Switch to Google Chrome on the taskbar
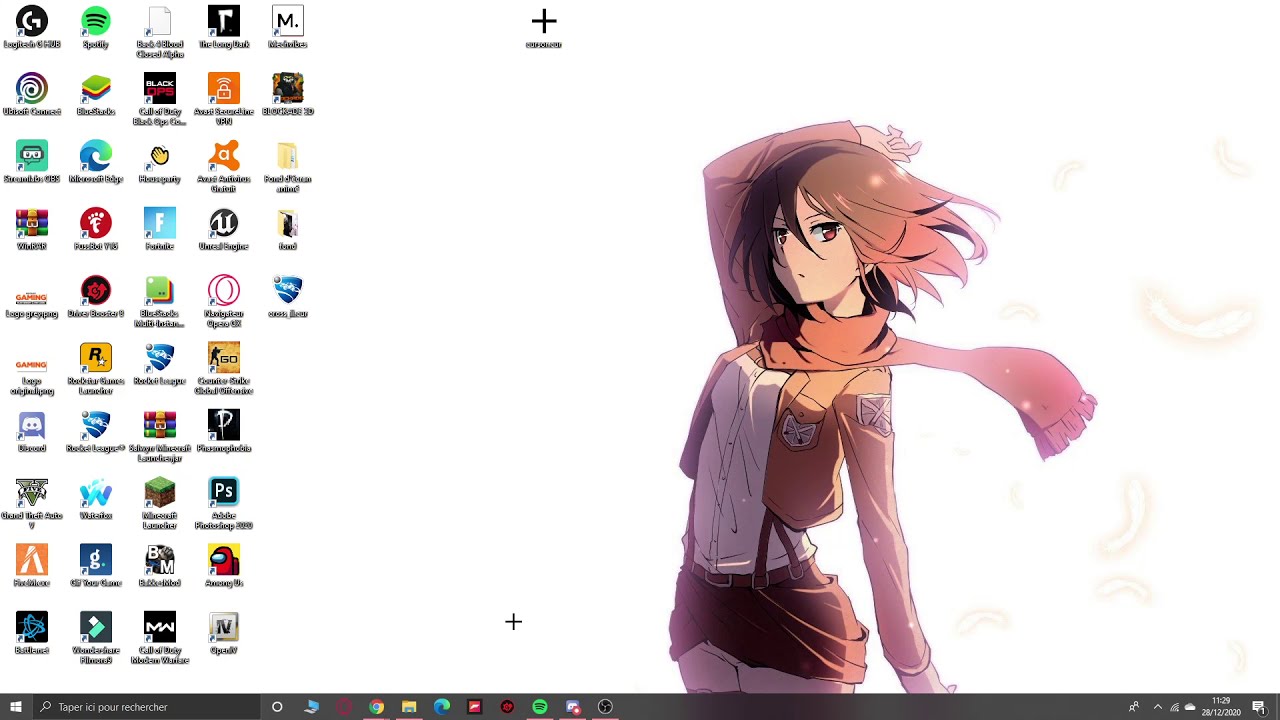The width and height of the screenshot is (1280, 720). tap(376, 707)
